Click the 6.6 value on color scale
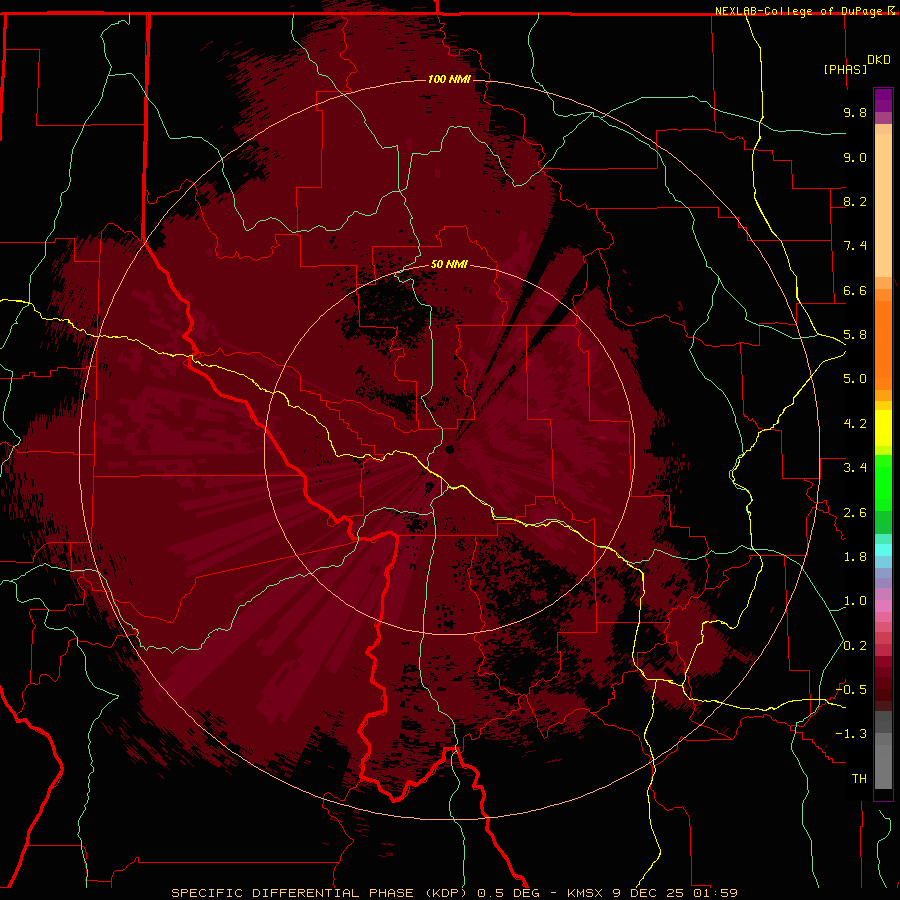The width and height of the screenshot is (900, 900). coord(855,290)
